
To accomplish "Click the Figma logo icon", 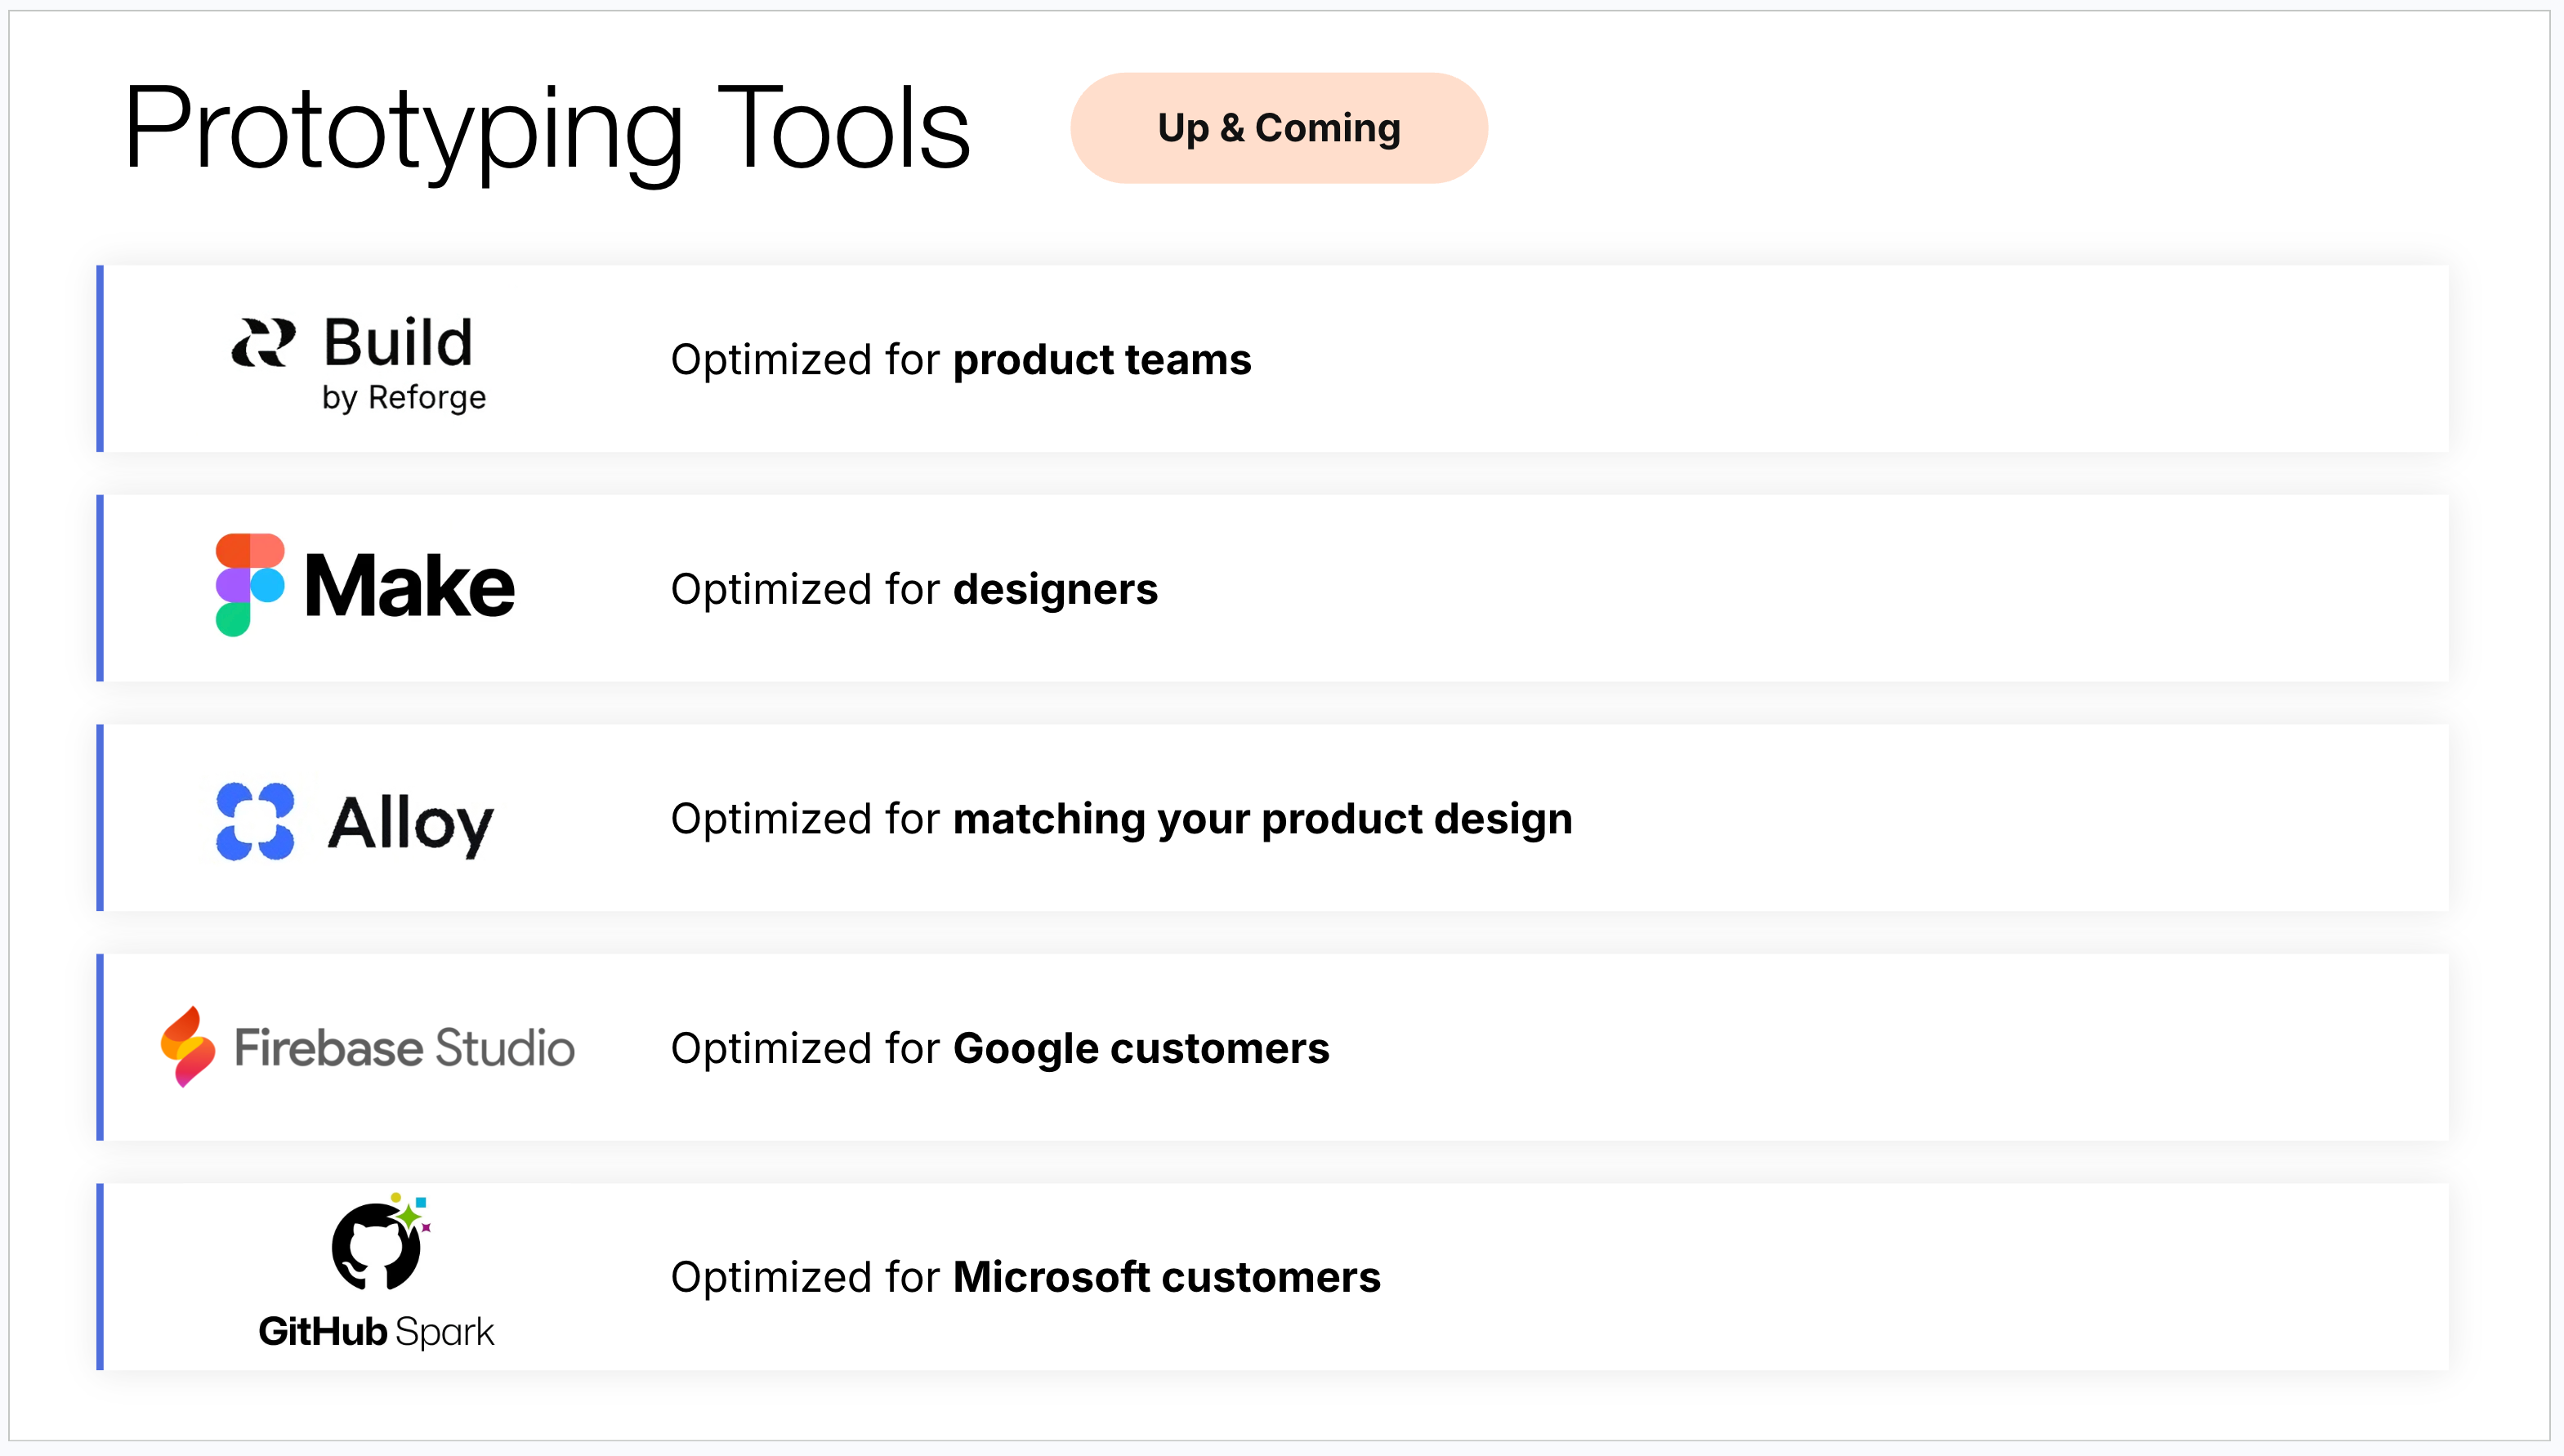I will click(250, 585).
